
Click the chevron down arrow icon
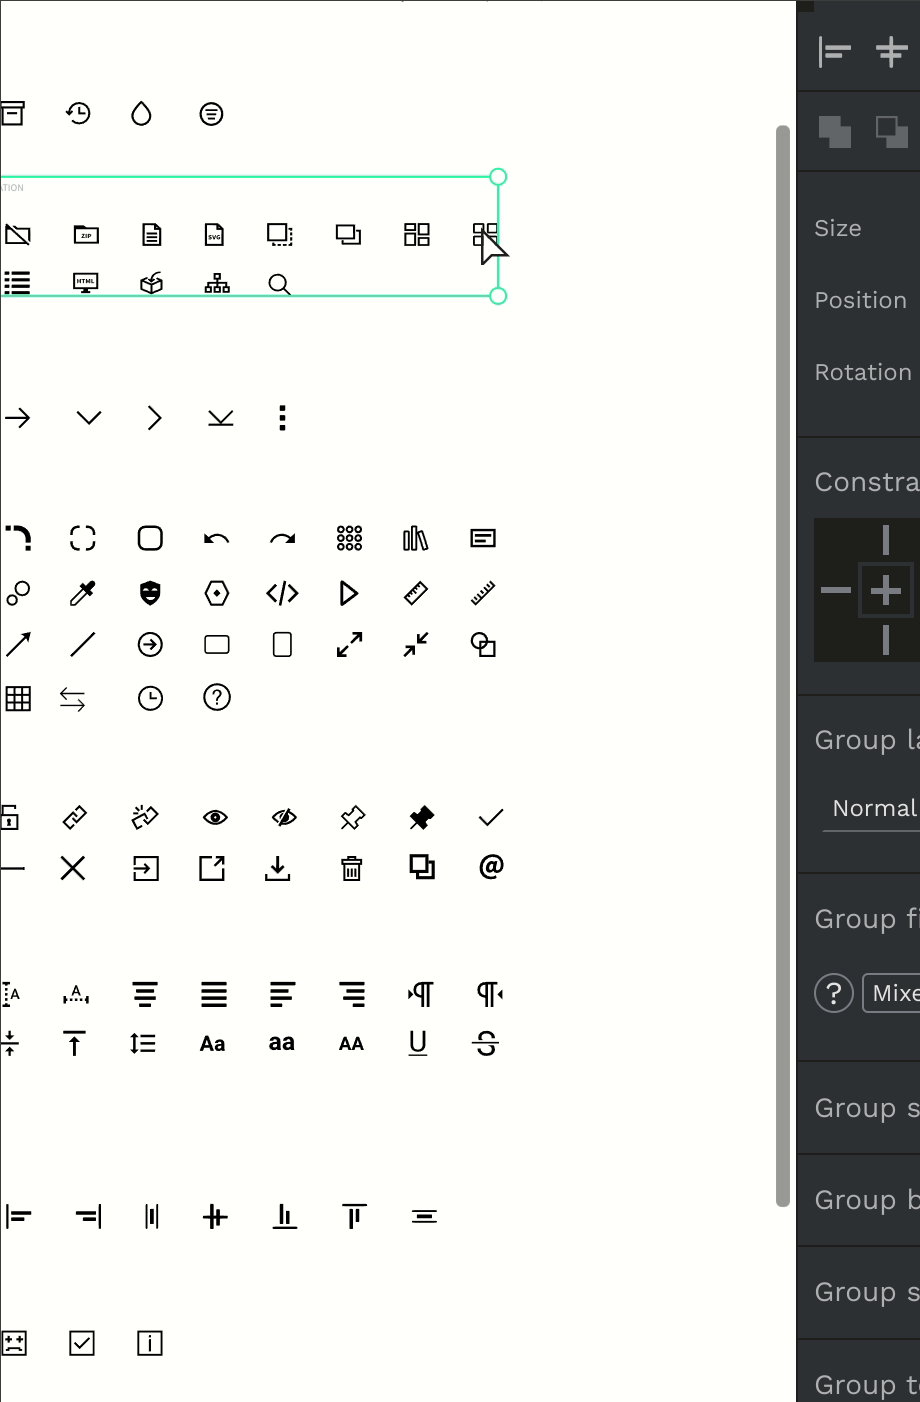(x=89, y=417)
